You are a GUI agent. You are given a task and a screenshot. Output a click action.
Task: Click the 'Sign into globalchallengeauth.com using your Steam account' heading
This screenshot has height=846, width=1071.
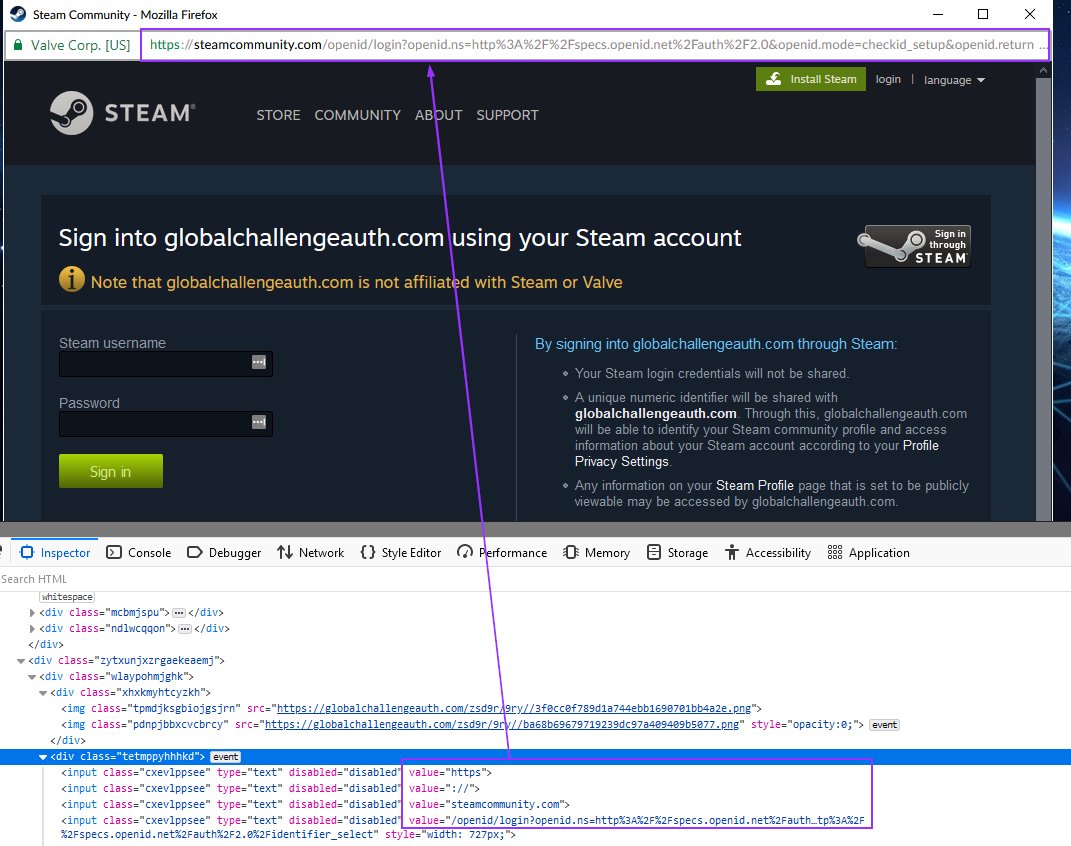click(x=400, y=238)
